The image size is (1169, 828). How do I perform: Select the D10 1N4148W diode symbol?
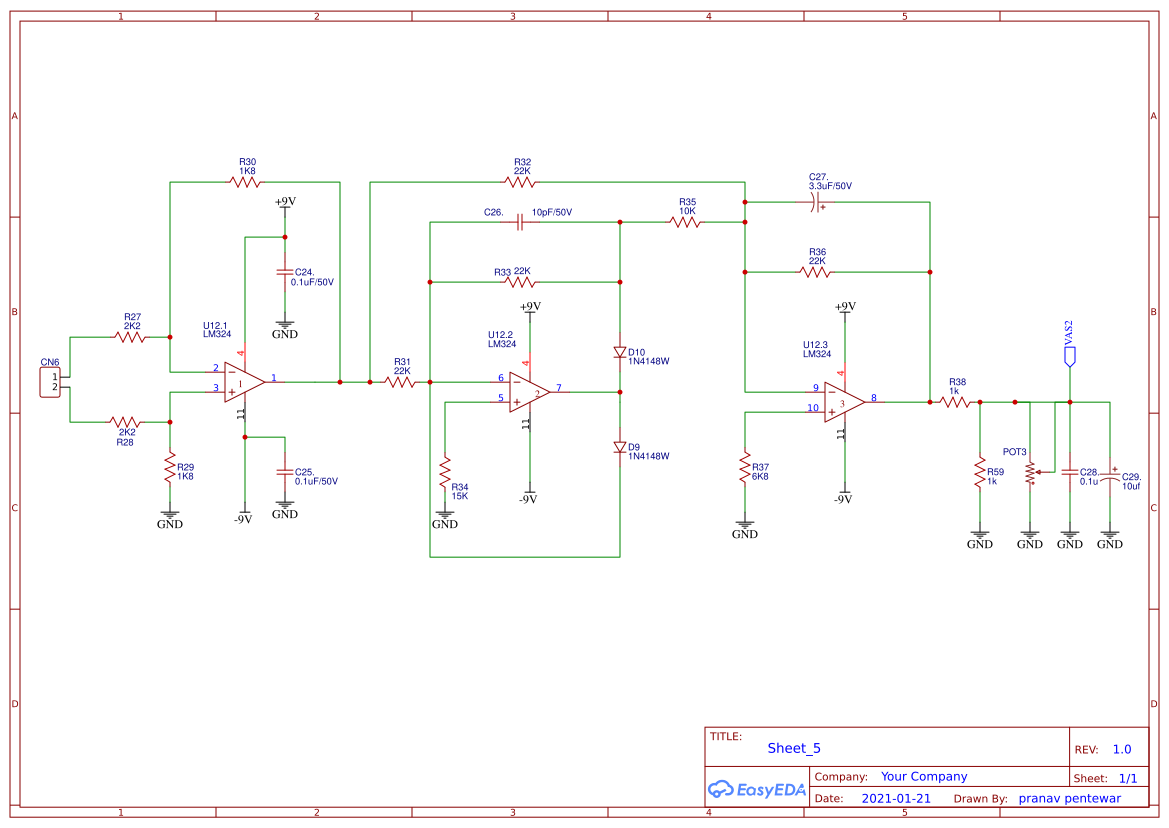click(620, 352)
